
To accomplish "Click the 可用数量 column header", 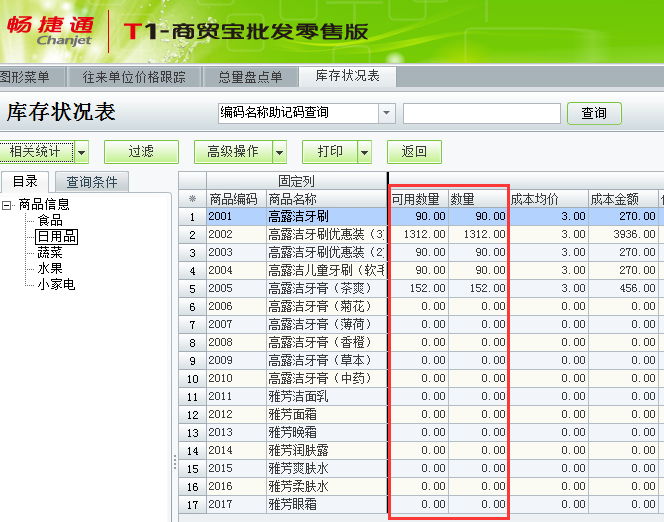I will (x=418, y=199).
